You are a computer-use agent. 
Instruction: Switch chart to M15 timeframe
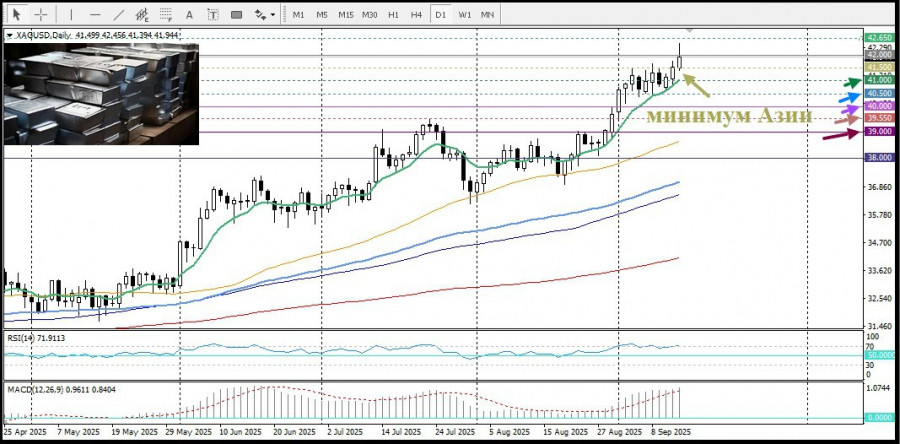pyautogui.click(x=345, y=15)
